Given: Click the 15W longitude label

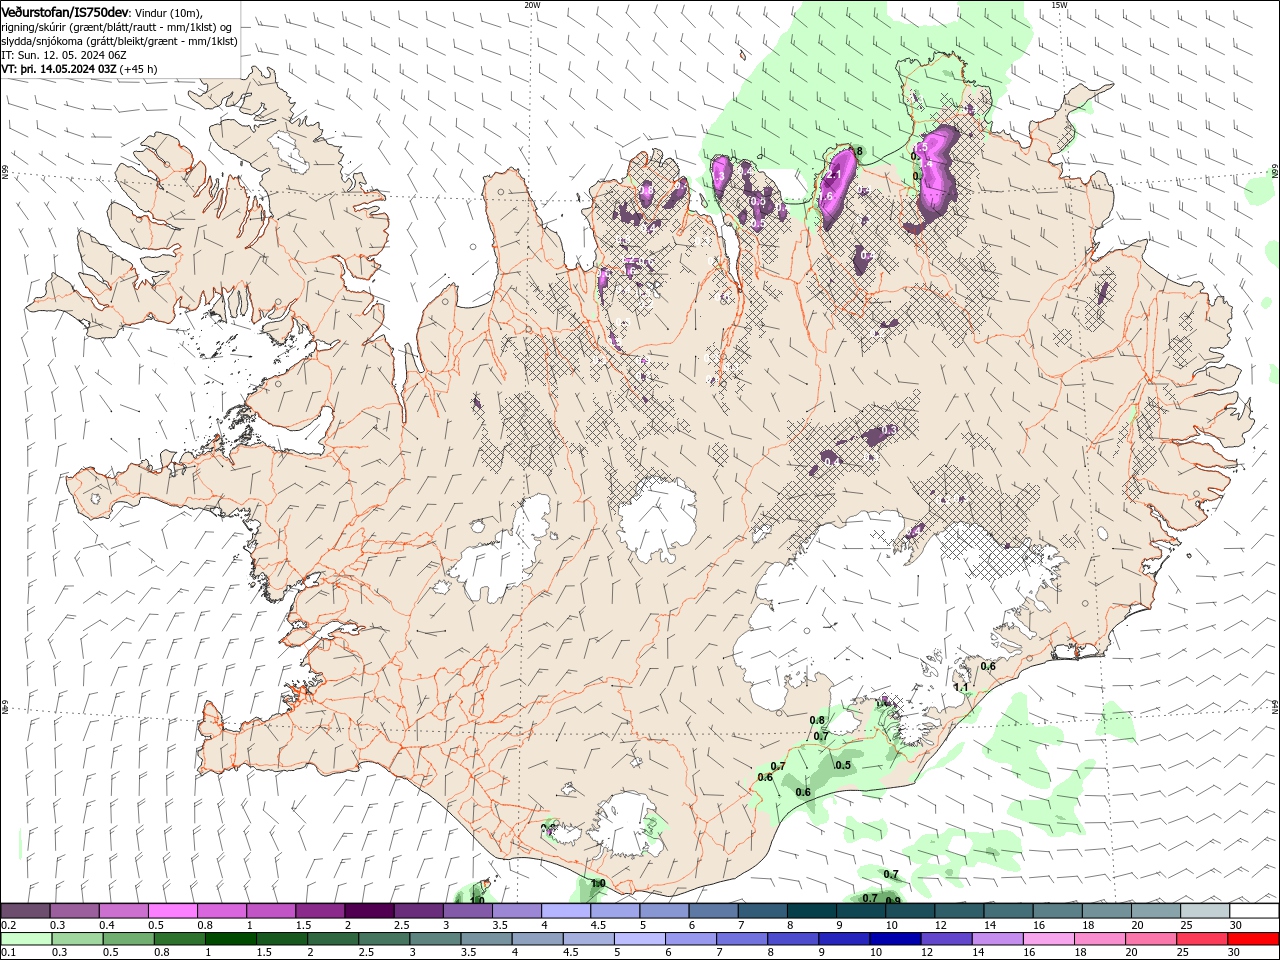Looking at the screenshot, I should 1059,5.
